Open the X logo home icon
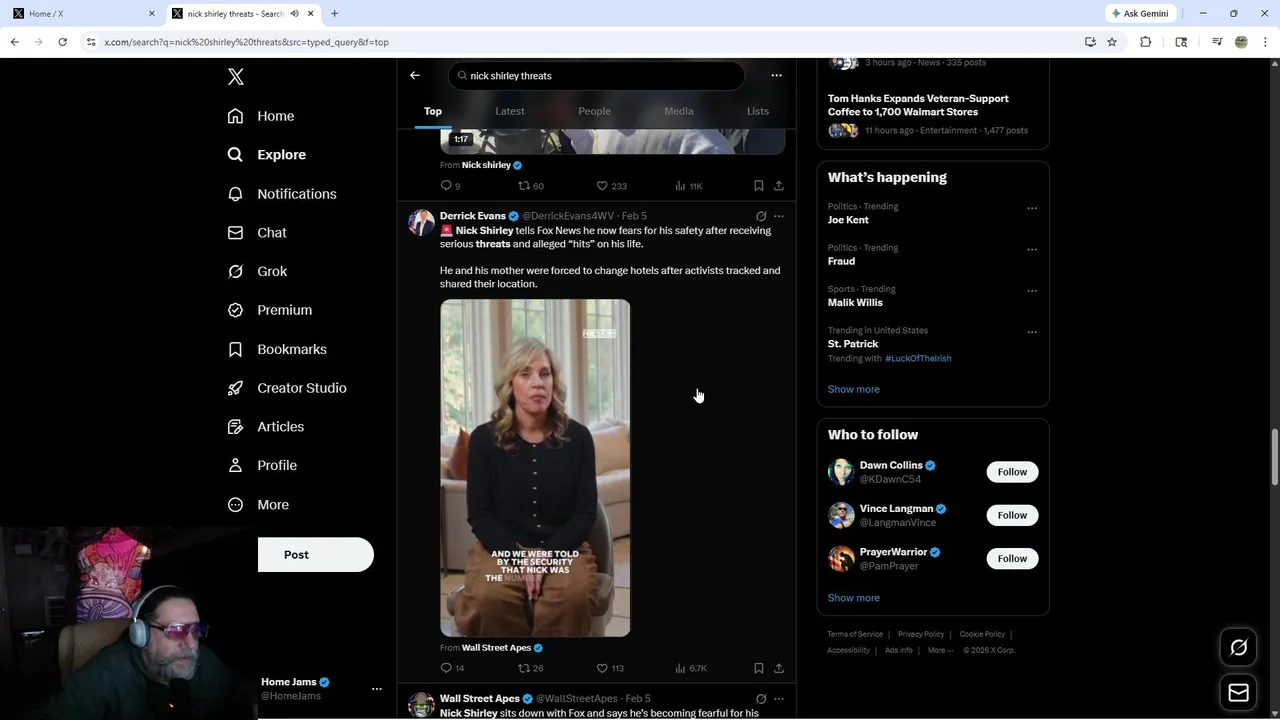The width and height of the screenshot is (1280, 720). [236, 77]
